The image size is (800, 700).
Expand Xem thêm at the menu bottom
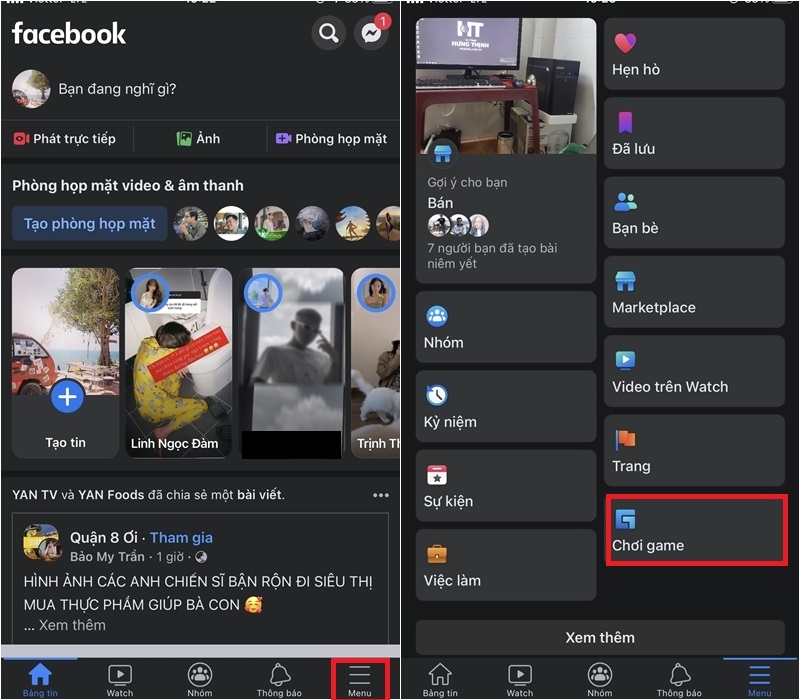pos(600,637)
